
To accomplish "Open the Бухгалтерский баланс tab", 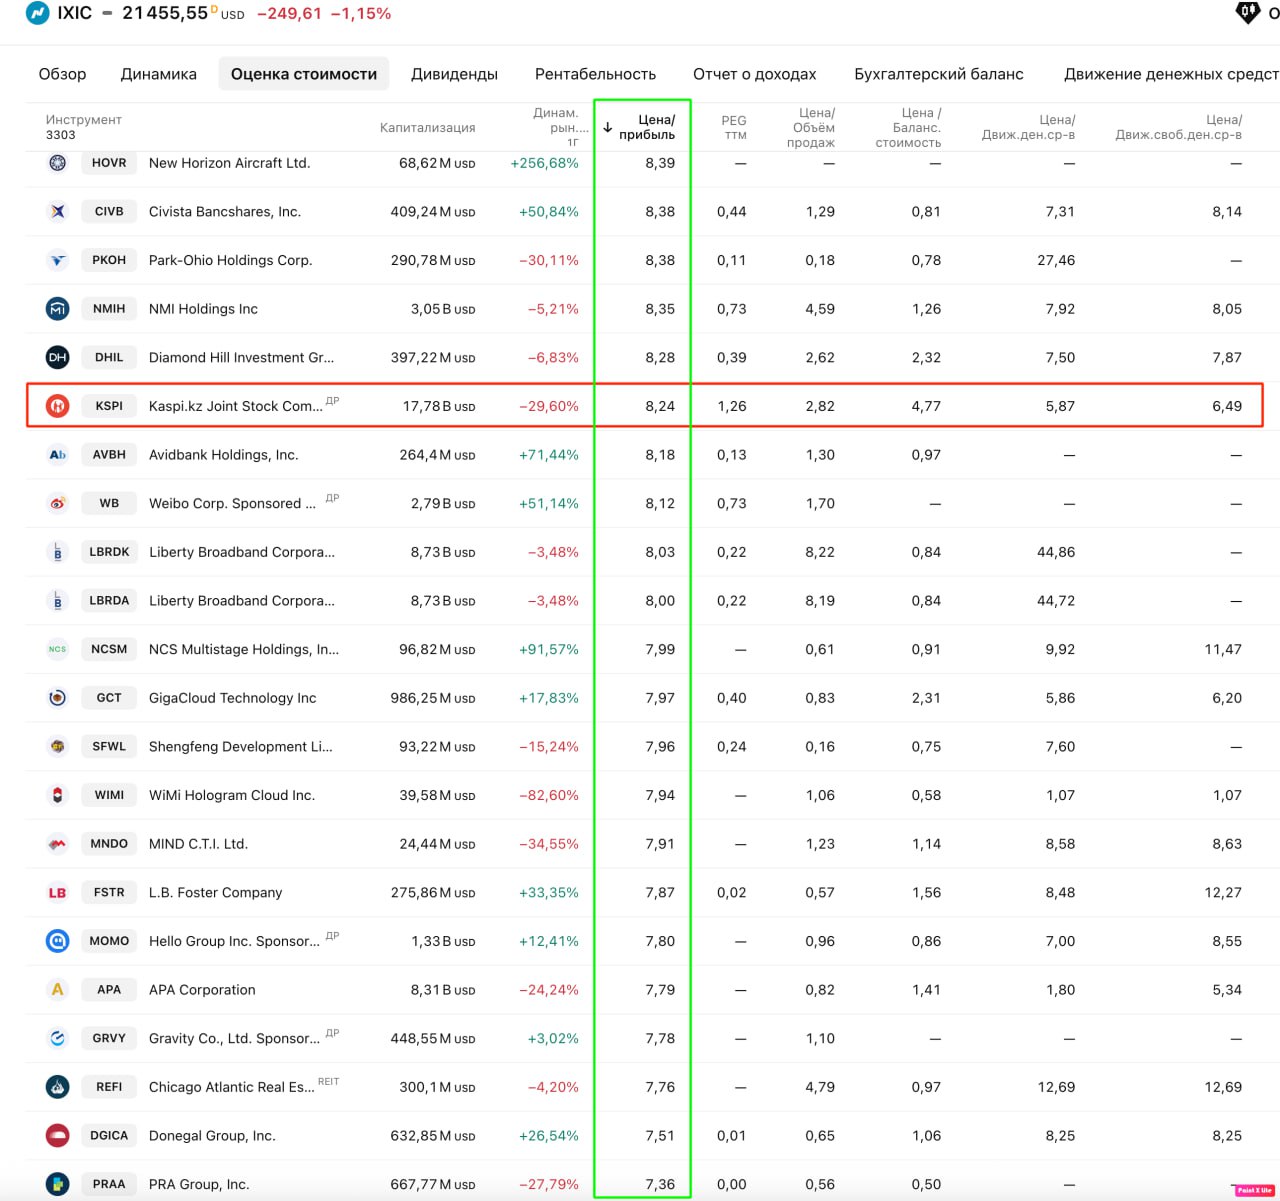I will tap(938, 74).
